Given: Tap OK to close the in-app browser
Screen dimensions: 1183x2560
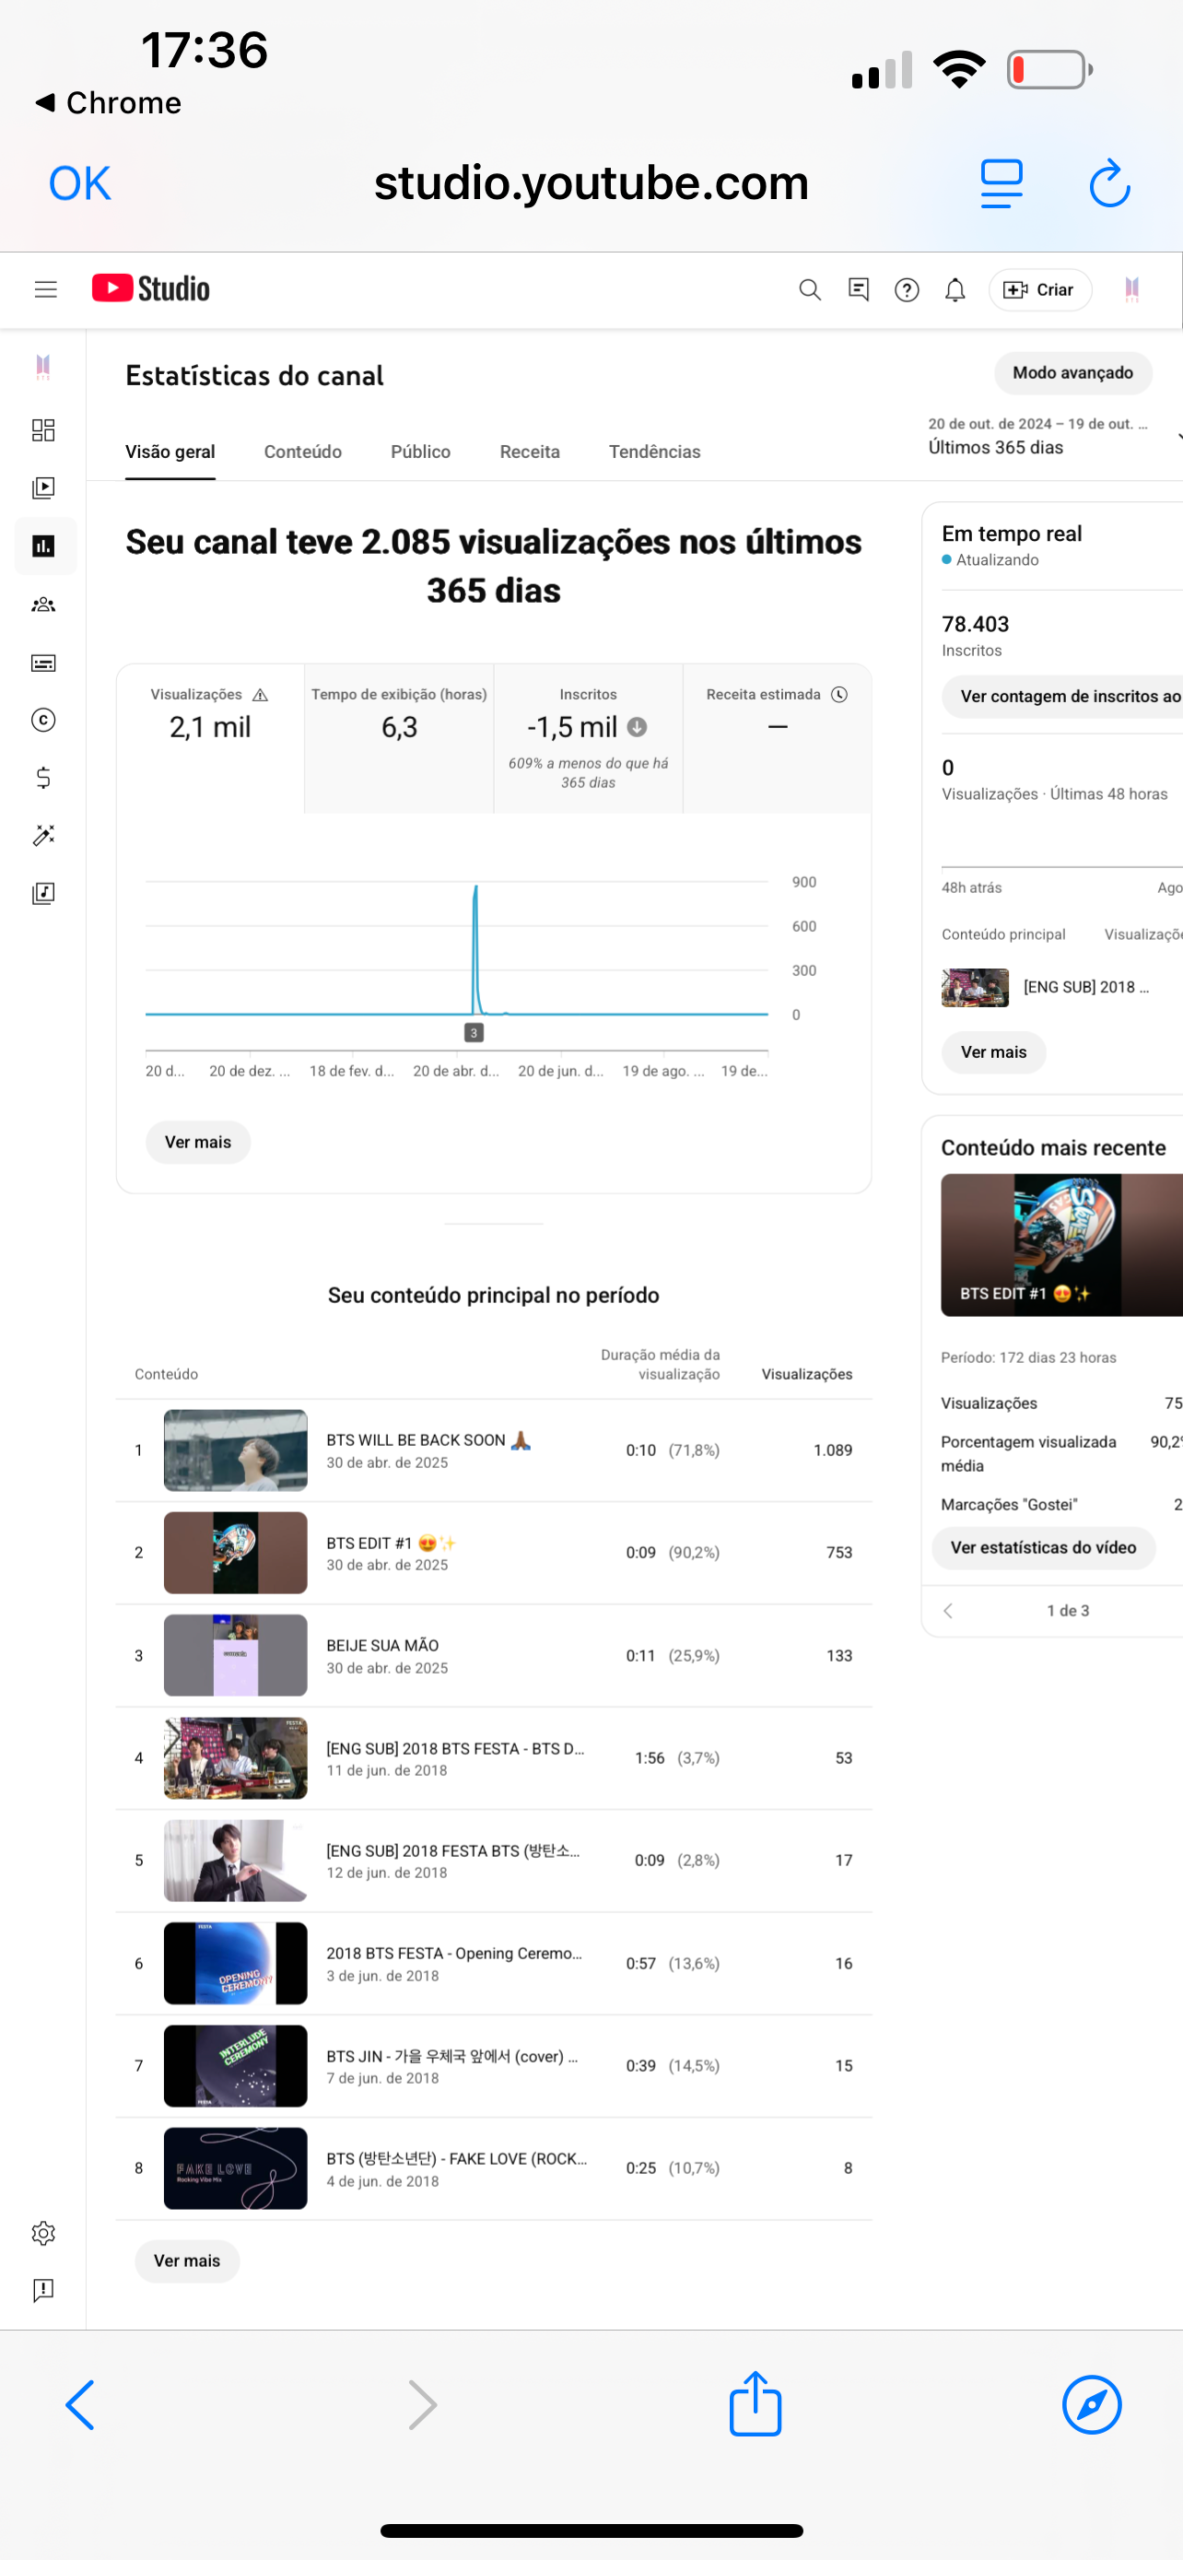Looking at the screenshot, I should click(x=80, y=184).
